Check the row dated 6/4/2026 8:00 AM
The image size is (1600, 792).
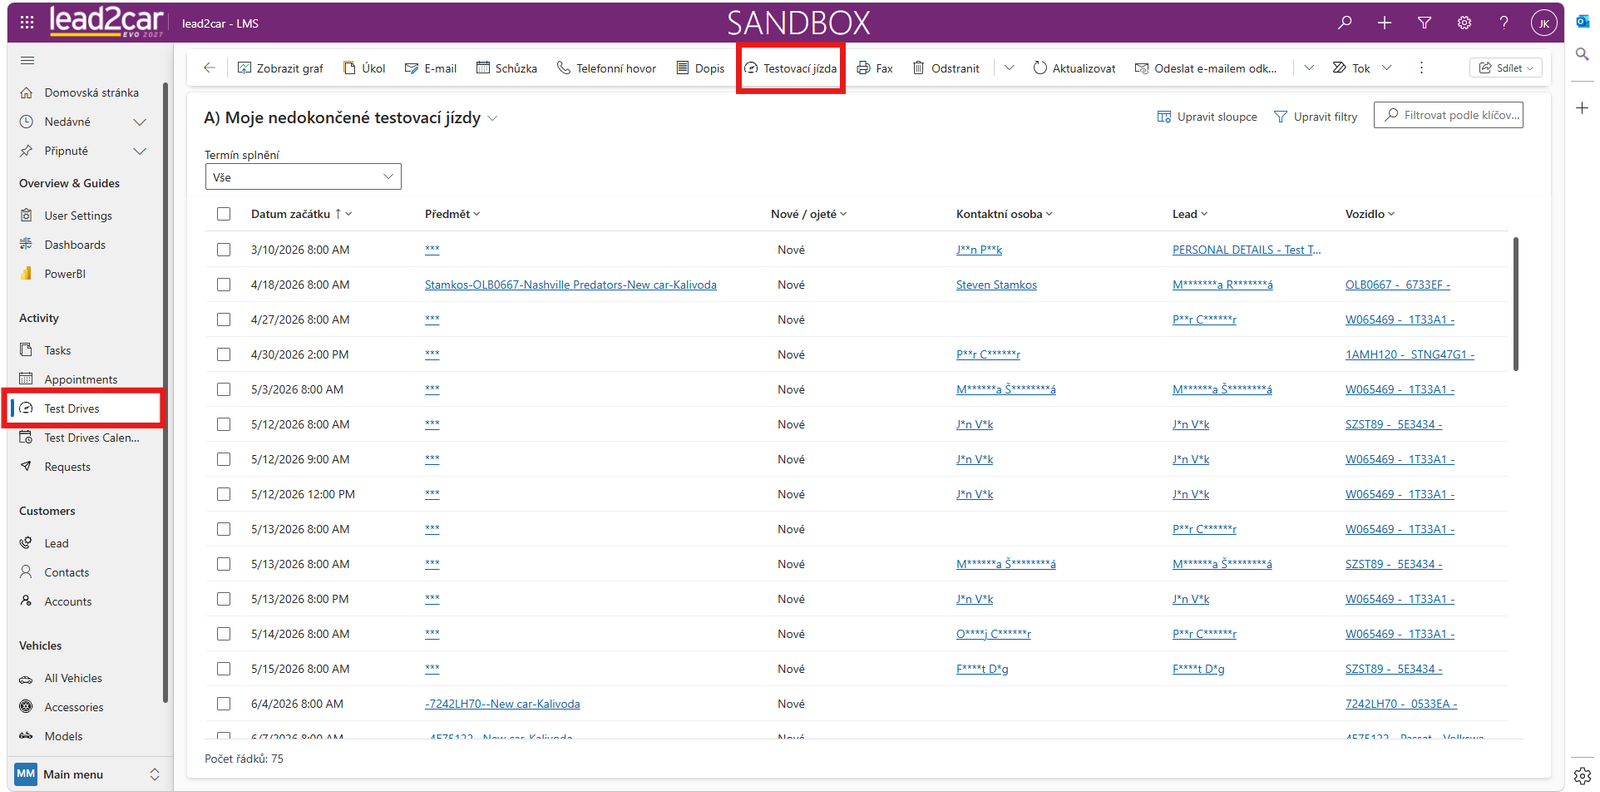[x=223, y=704]
